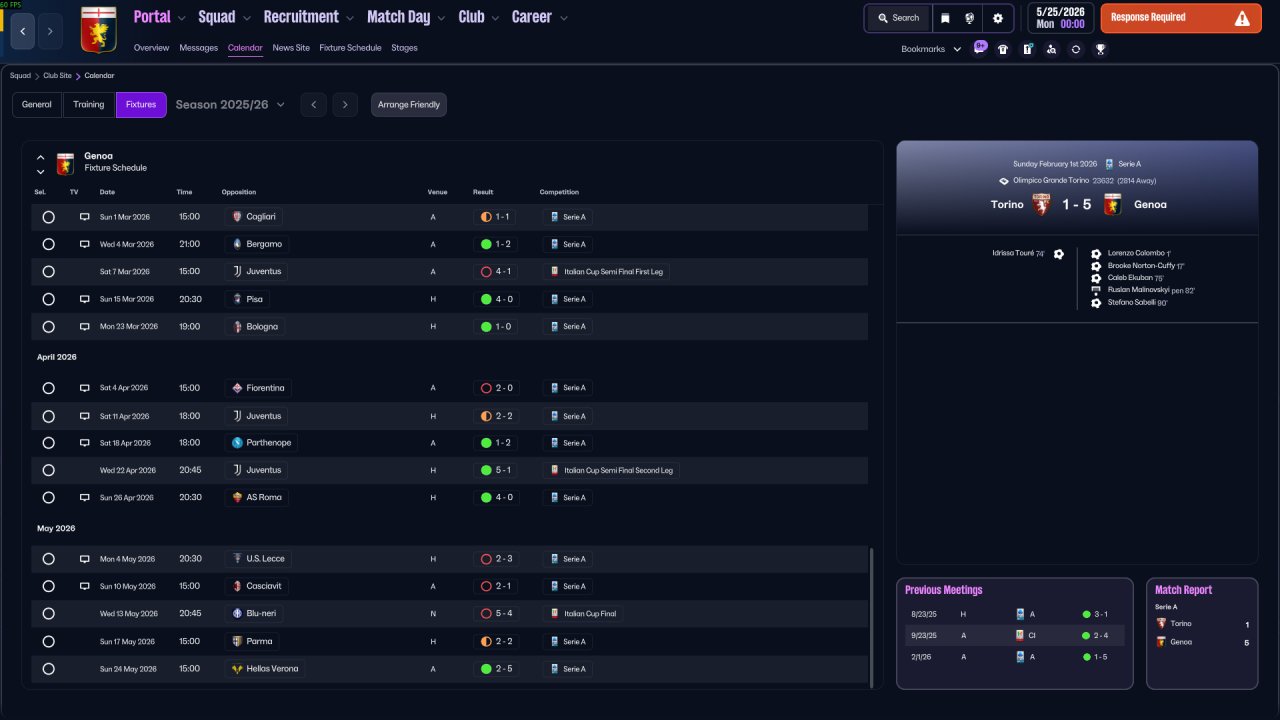
Task: Go to next season with right arrow
Action: [345, 105]
